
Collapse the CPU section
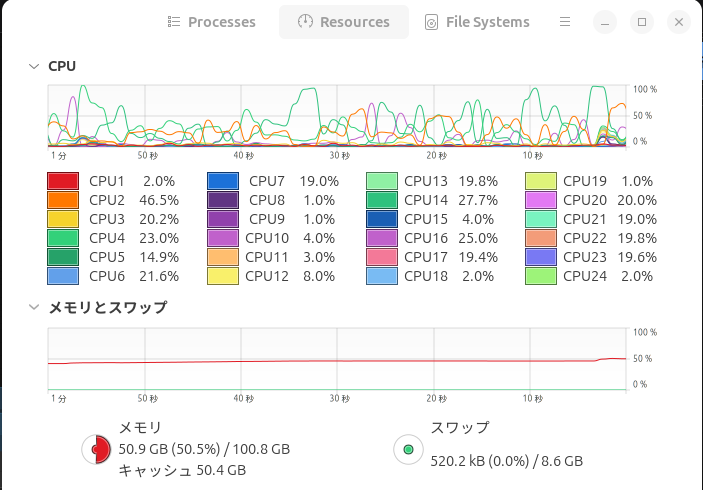pyautogui.click(x=34, y=67)
